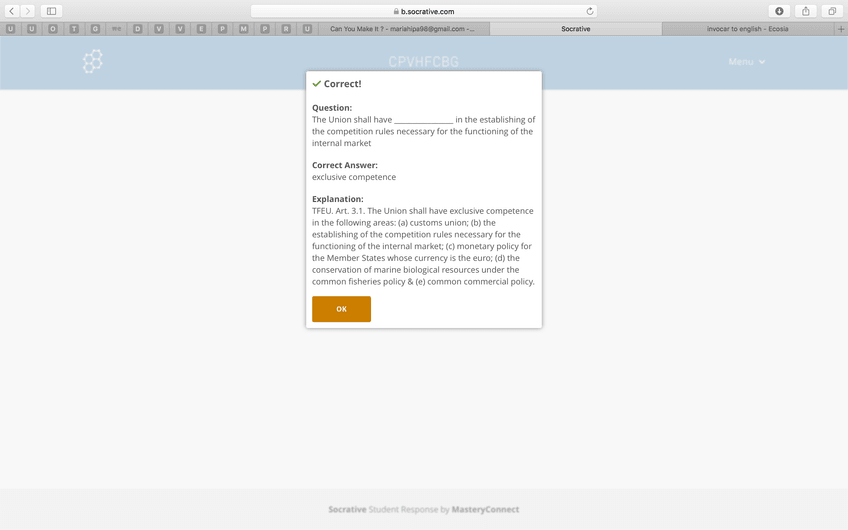The image size is (848, 530).
Task: Open the pinned tab labeled D
Action: point(137,29)
